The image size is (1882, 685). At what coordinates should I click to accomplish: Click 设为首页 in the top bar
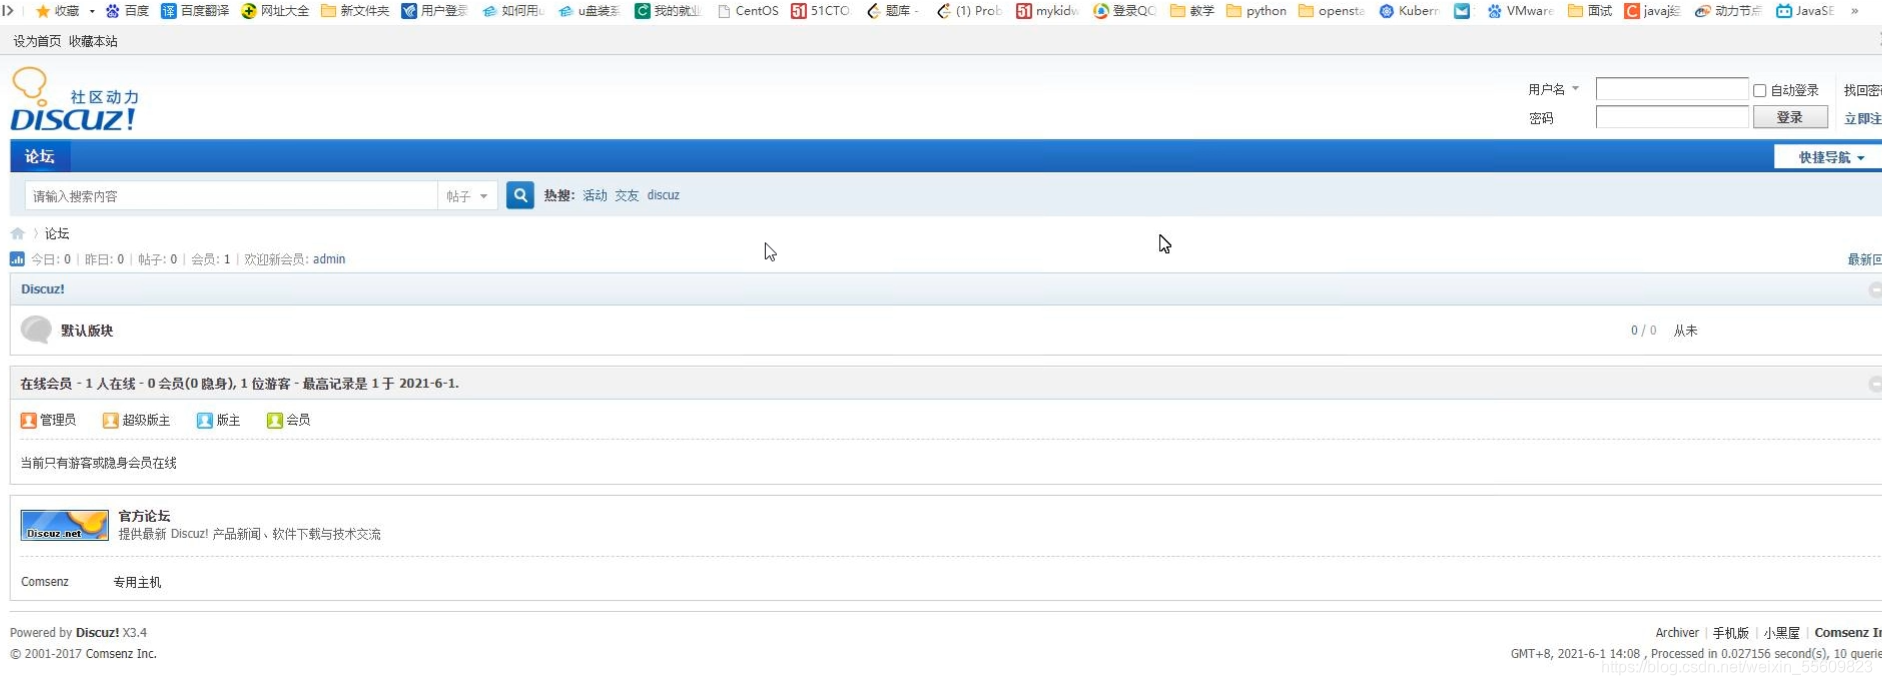tap(37, 41)
